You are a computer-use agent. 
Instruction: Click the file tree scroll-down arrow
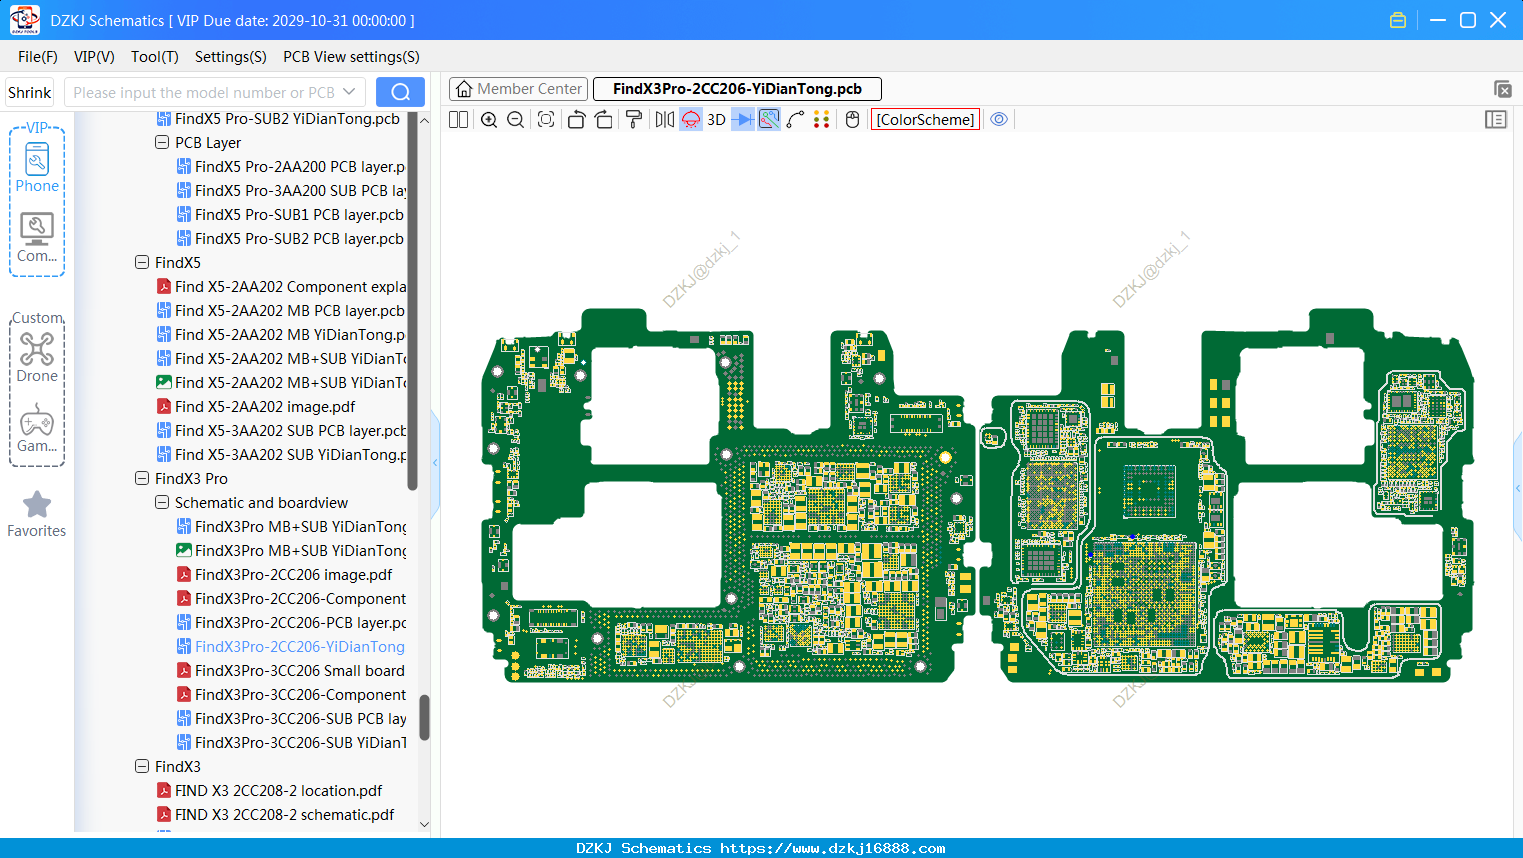(424, 825)
